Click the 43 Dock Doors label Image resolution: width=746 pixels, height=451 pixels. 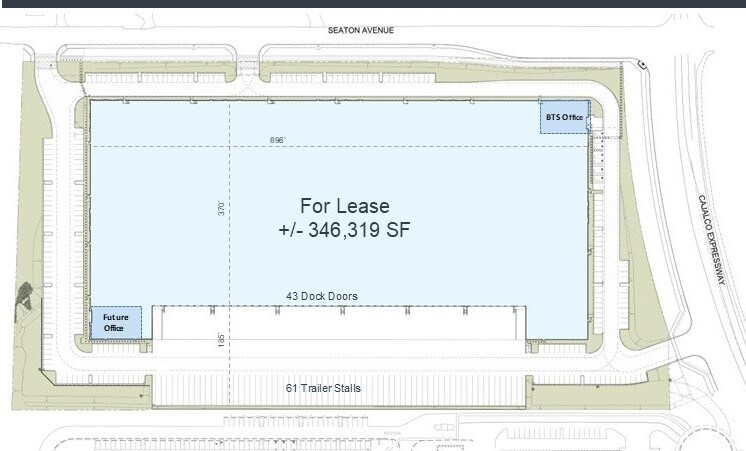point(322,296)
